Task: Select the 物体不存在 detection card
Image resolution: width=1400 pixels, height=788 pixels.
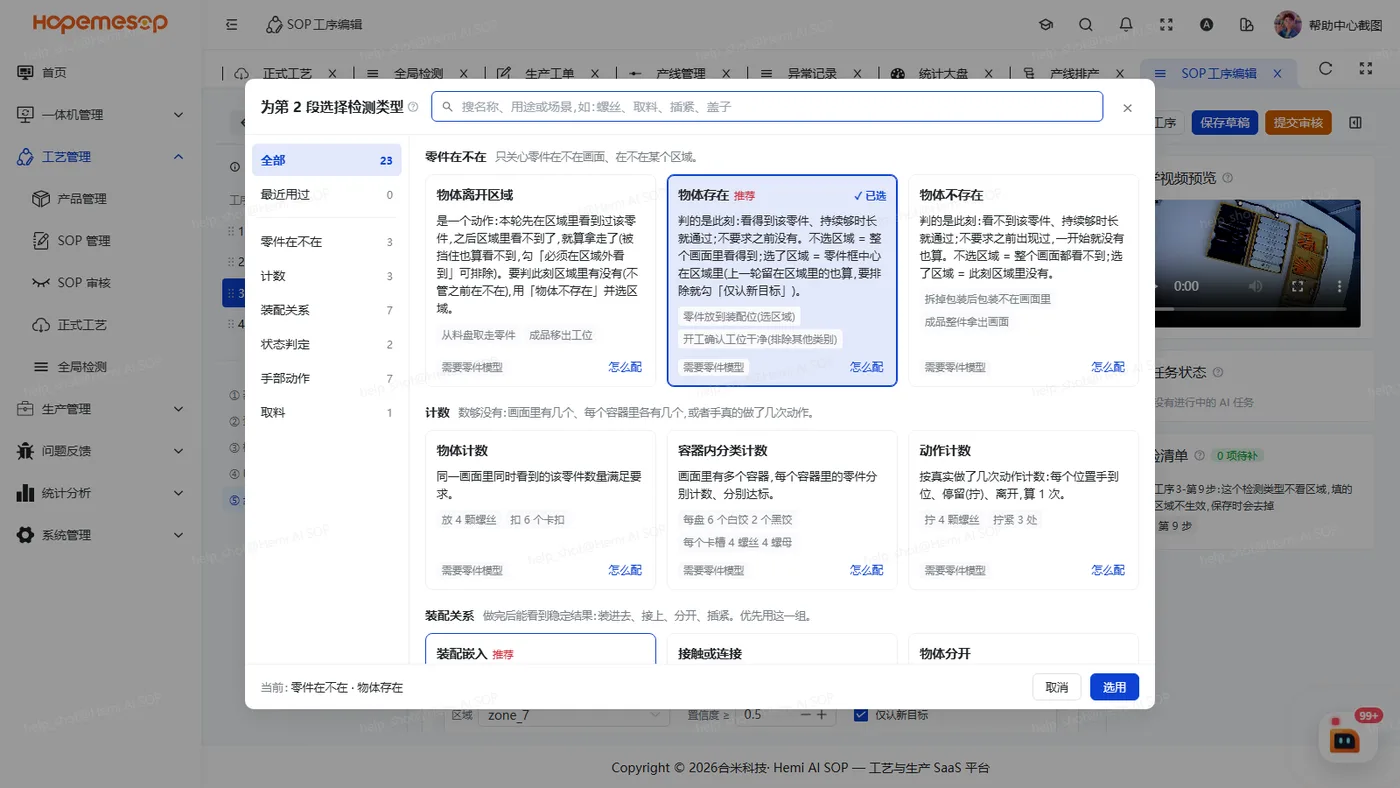Action: [1023, 280]
